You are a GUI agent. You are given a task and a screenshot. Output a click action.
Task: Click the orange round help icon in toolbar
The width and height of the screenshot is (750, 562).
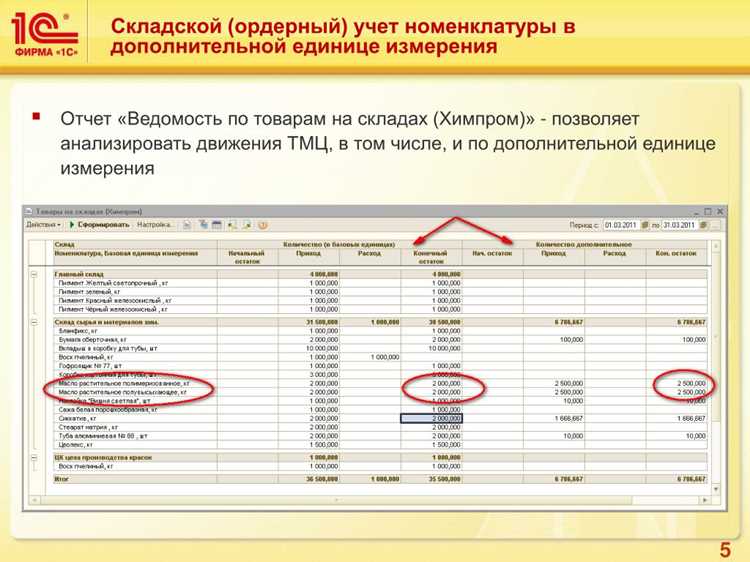coord(262,225)
